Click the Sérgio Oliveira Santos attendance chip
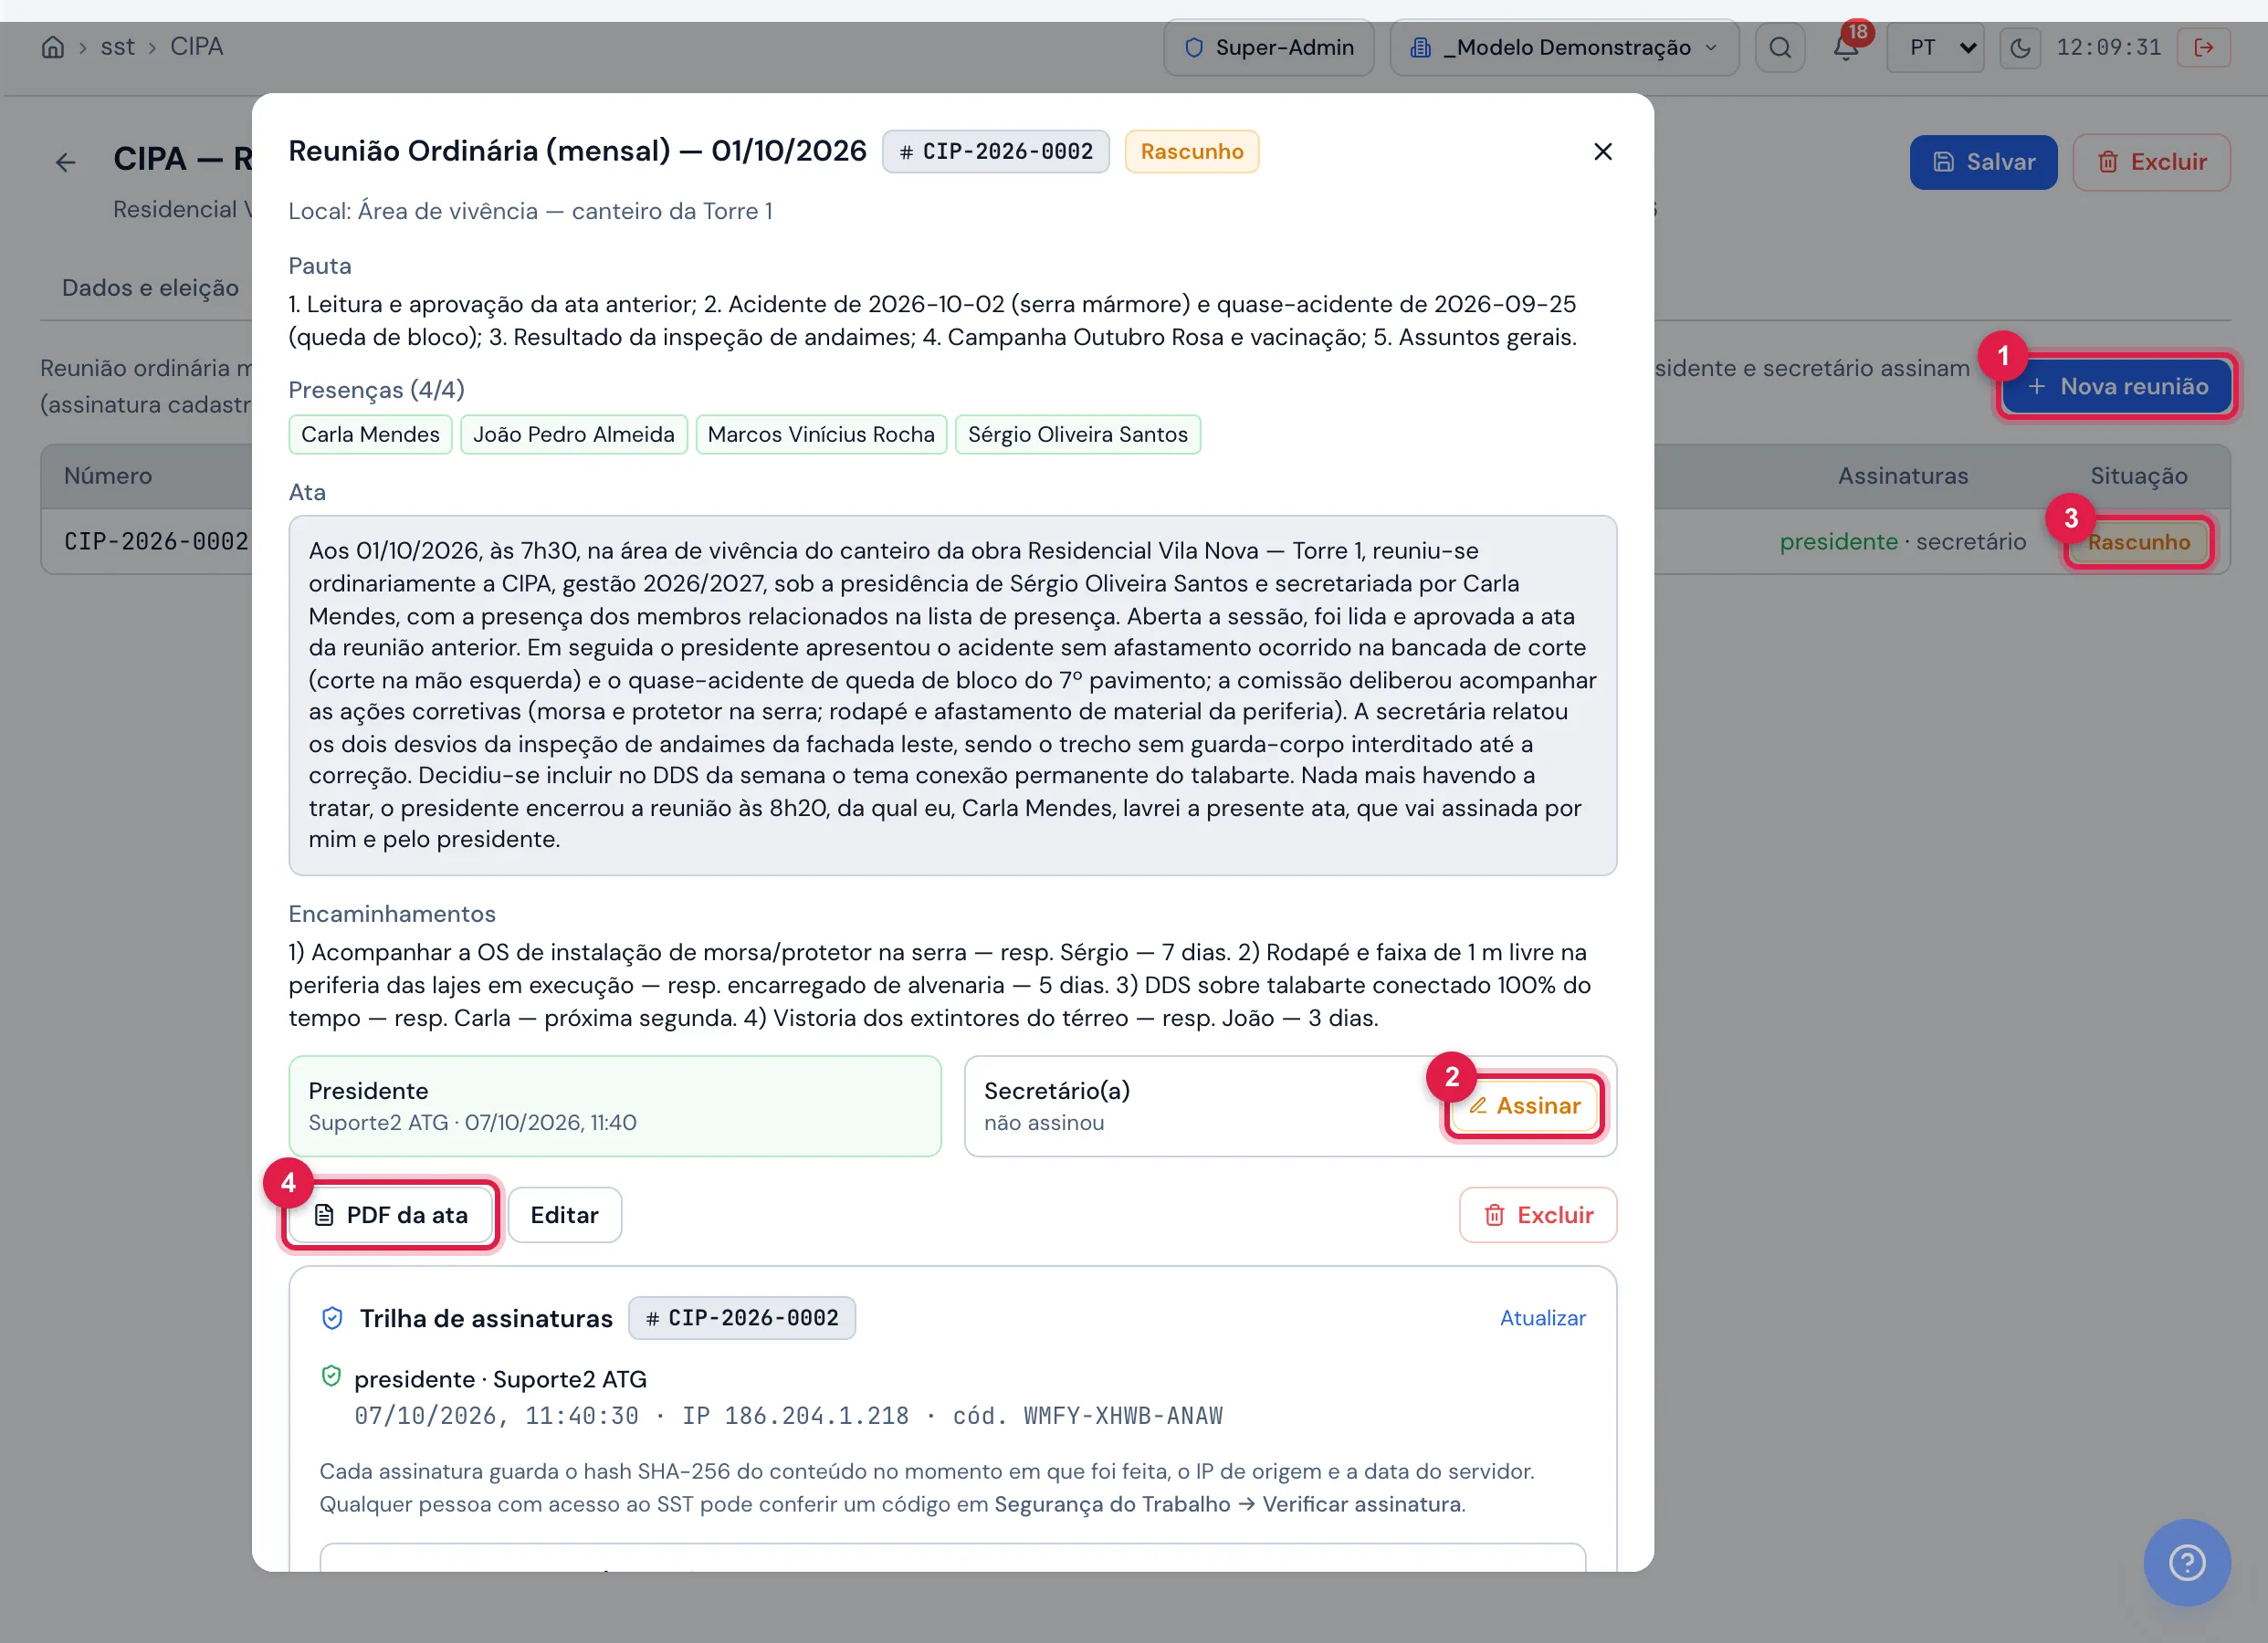This screenshot has height=1643, width=2268. pyautogui.click(x=1077, y=434)
